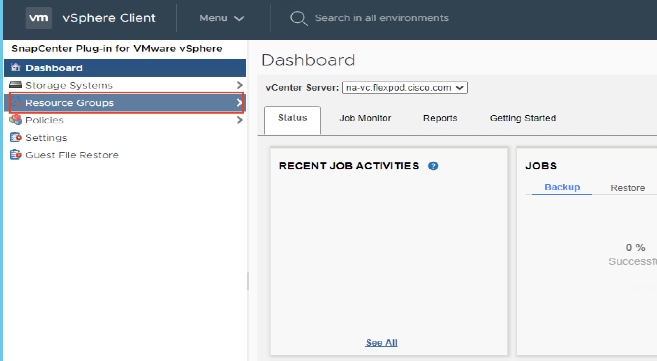Click the Storage Systems drive icon
Screen dimensions: 657x361
coord(16,85)
